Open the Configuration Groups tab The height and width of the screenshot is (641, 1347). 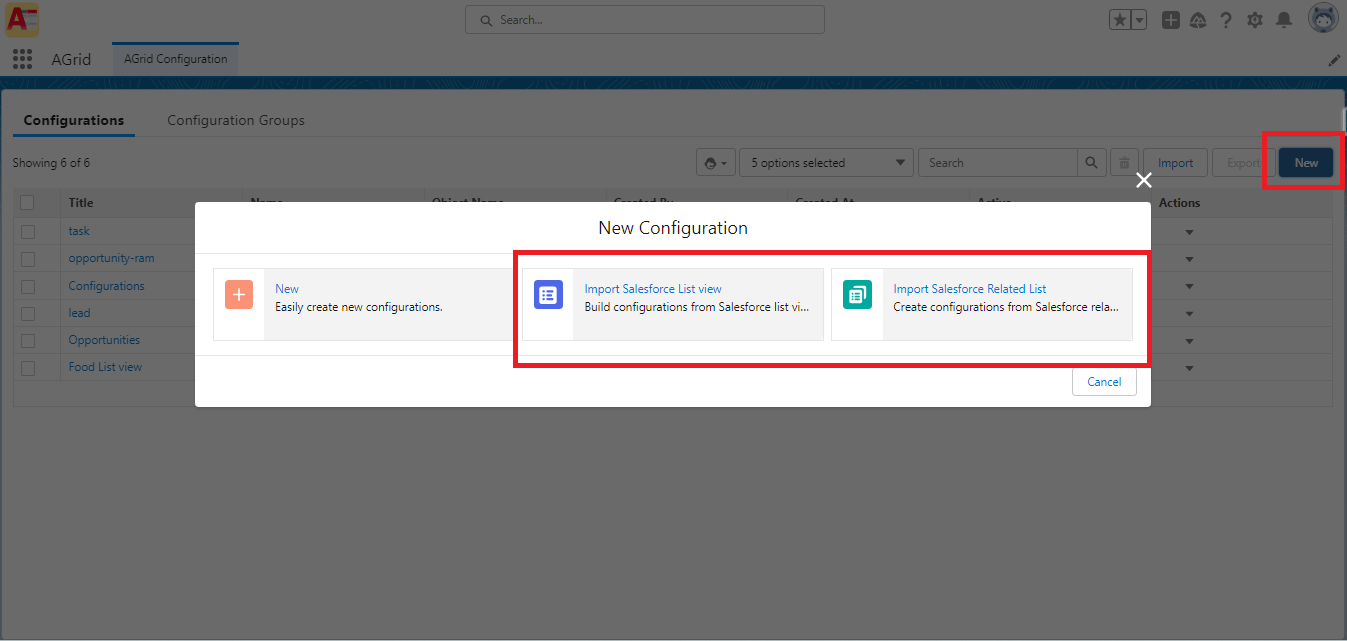pos(236,120)
